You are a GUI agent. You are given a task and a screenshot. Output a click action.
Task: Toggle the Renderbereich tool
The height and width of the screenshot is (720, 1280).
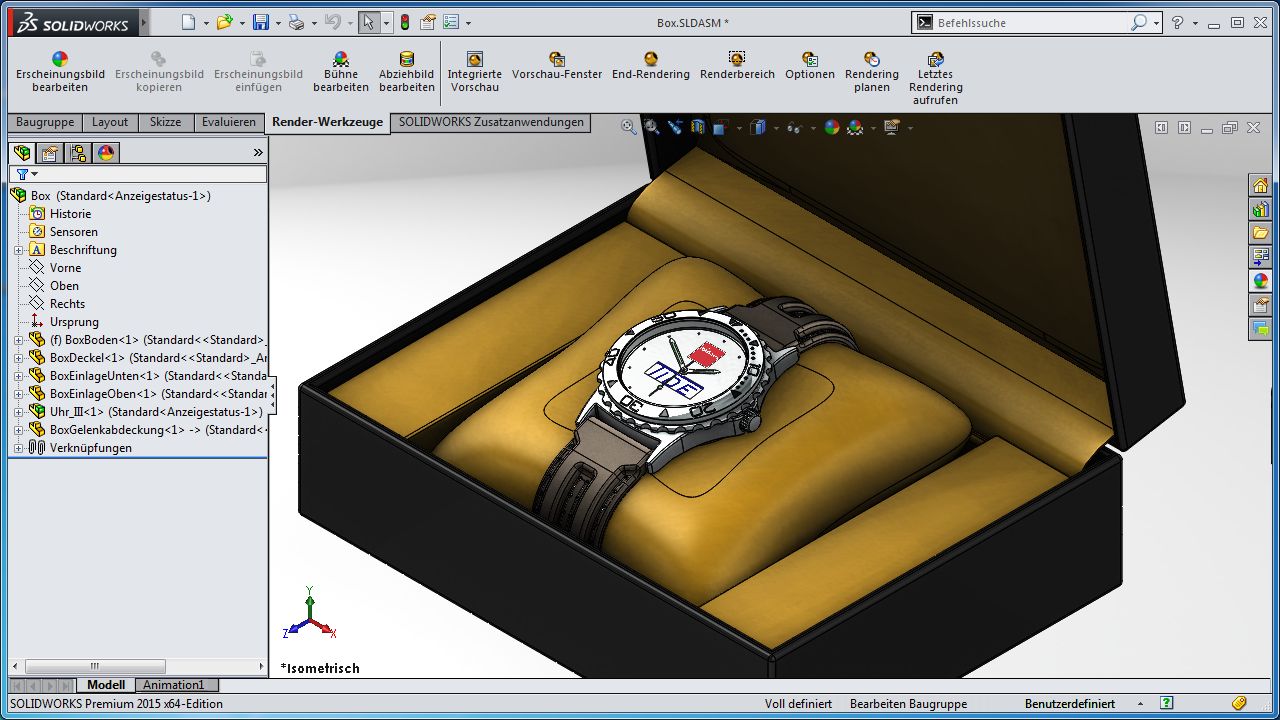[x=737, y=66]
